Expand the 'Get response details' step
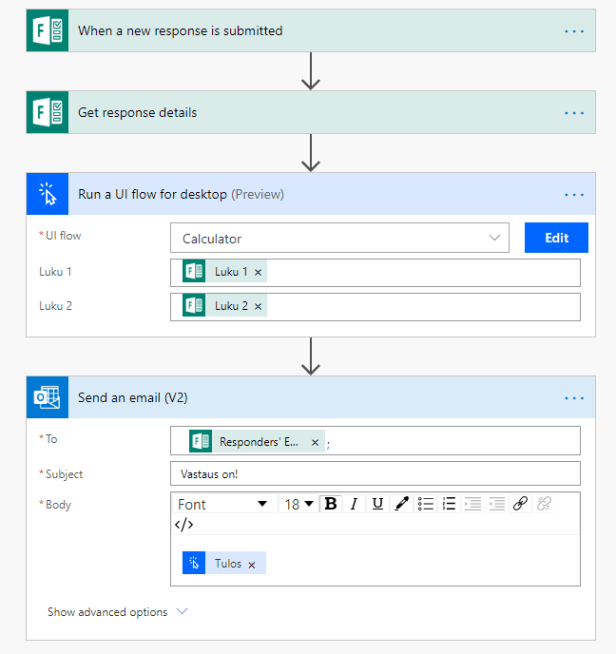The width and height of the screenshot is (616, 654). pyautogui.click(x=311, y=113)
